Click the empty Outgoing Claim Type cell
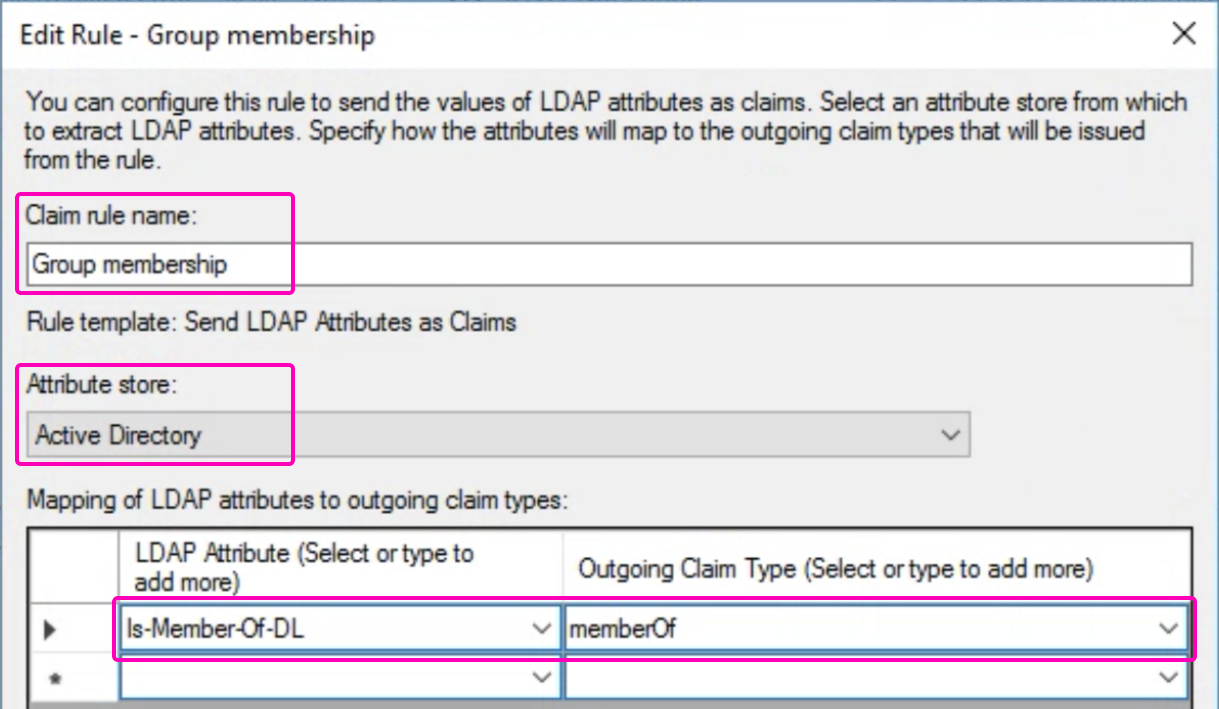The height and width of the screenshot is (709, 1219). click(860, 678)
